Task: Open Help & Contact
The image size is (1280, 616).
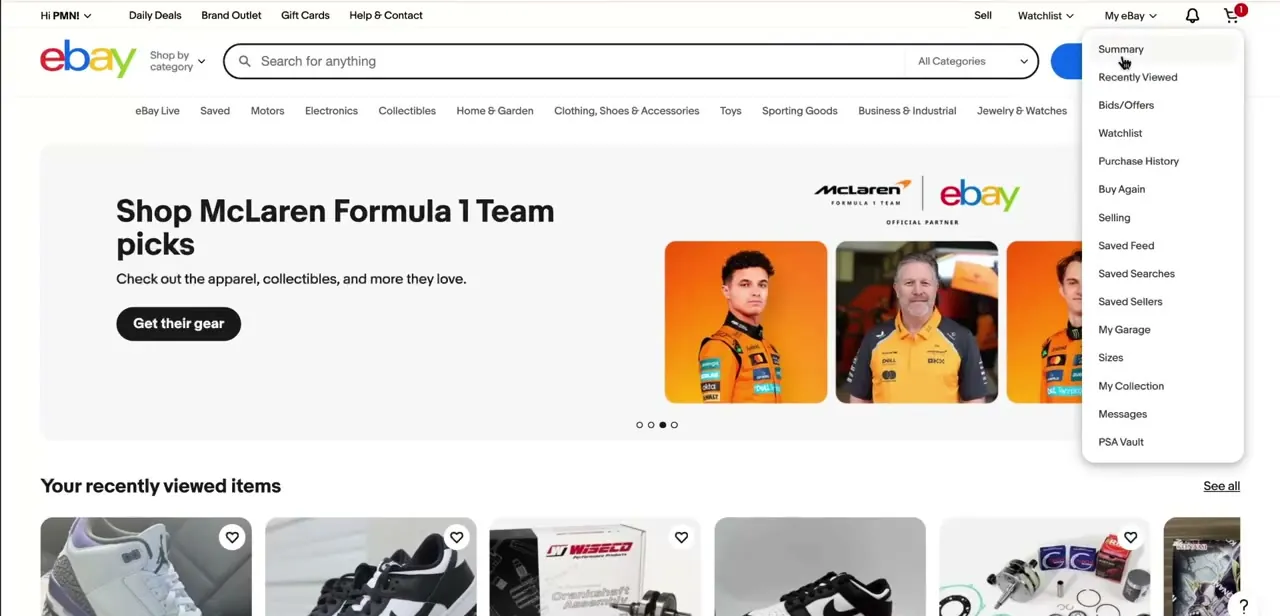Action: 386,15
